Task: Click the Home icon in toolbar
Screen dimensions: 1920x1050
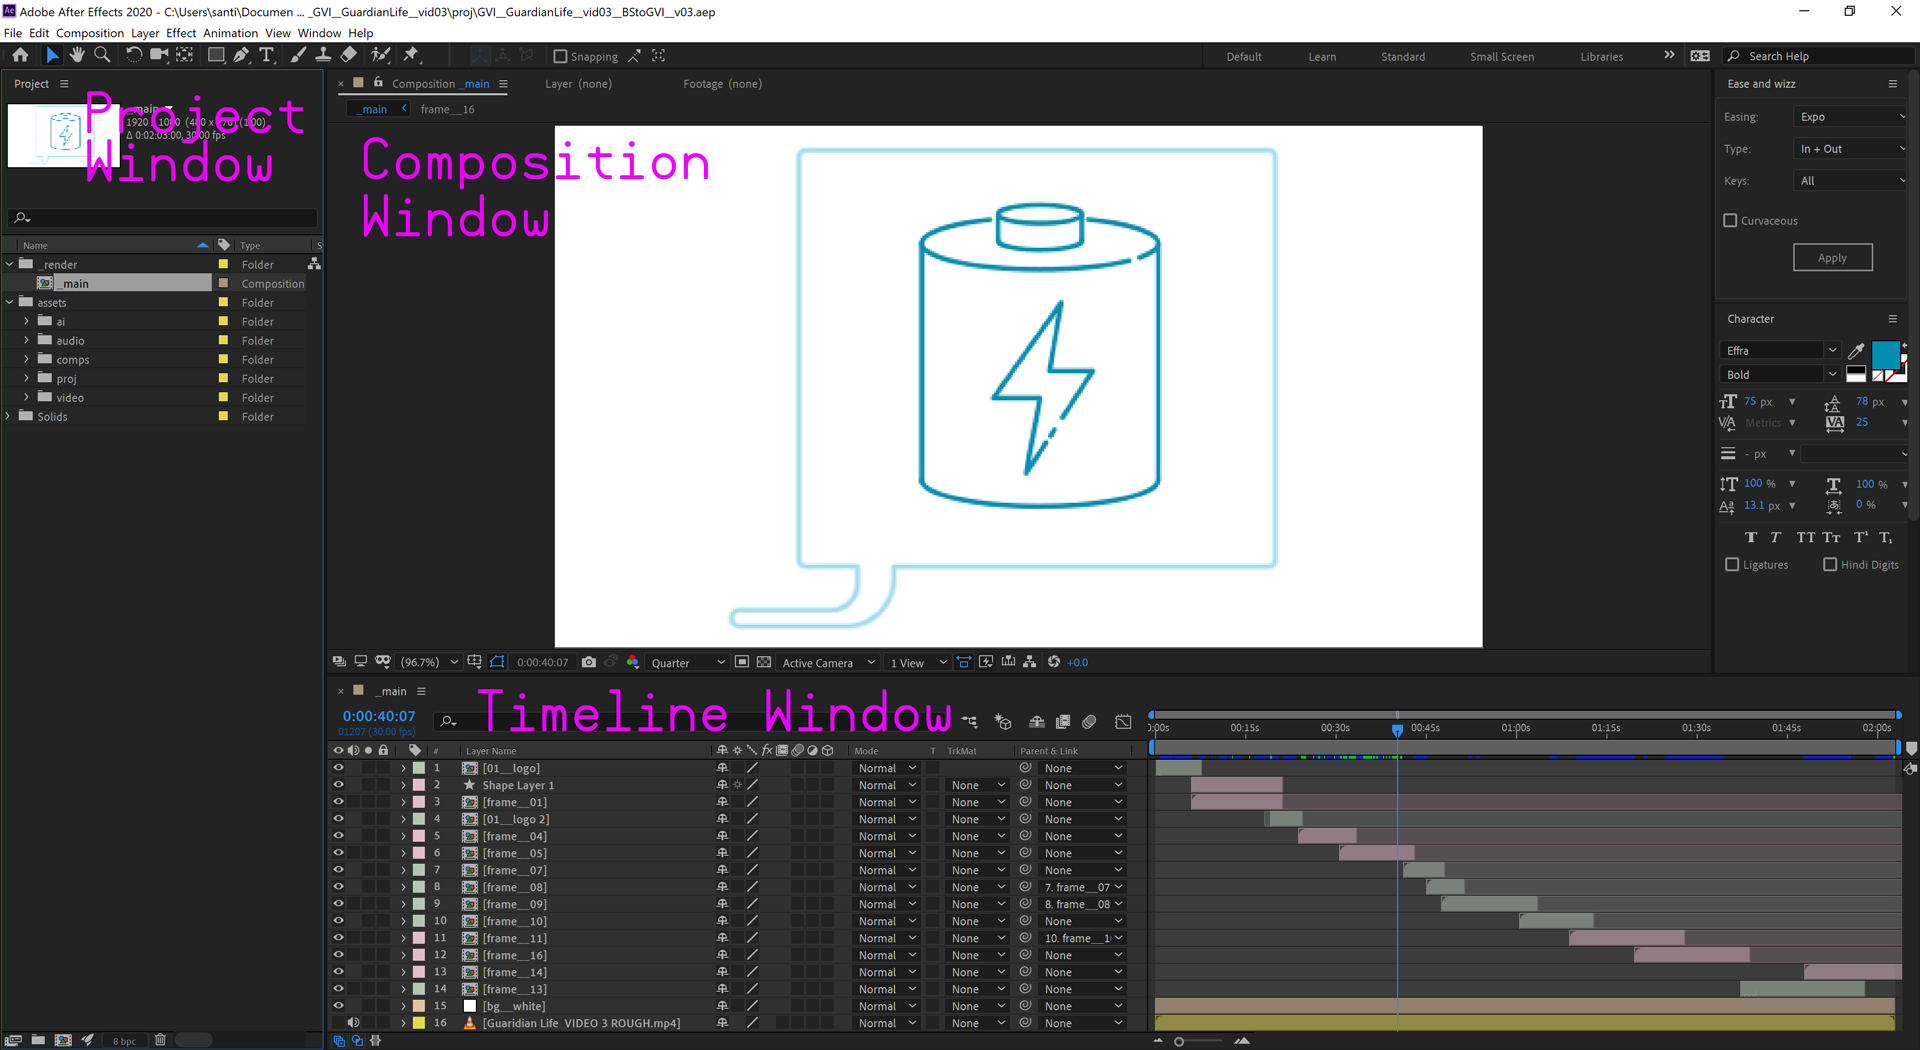Action: click(x=20, y=55)
